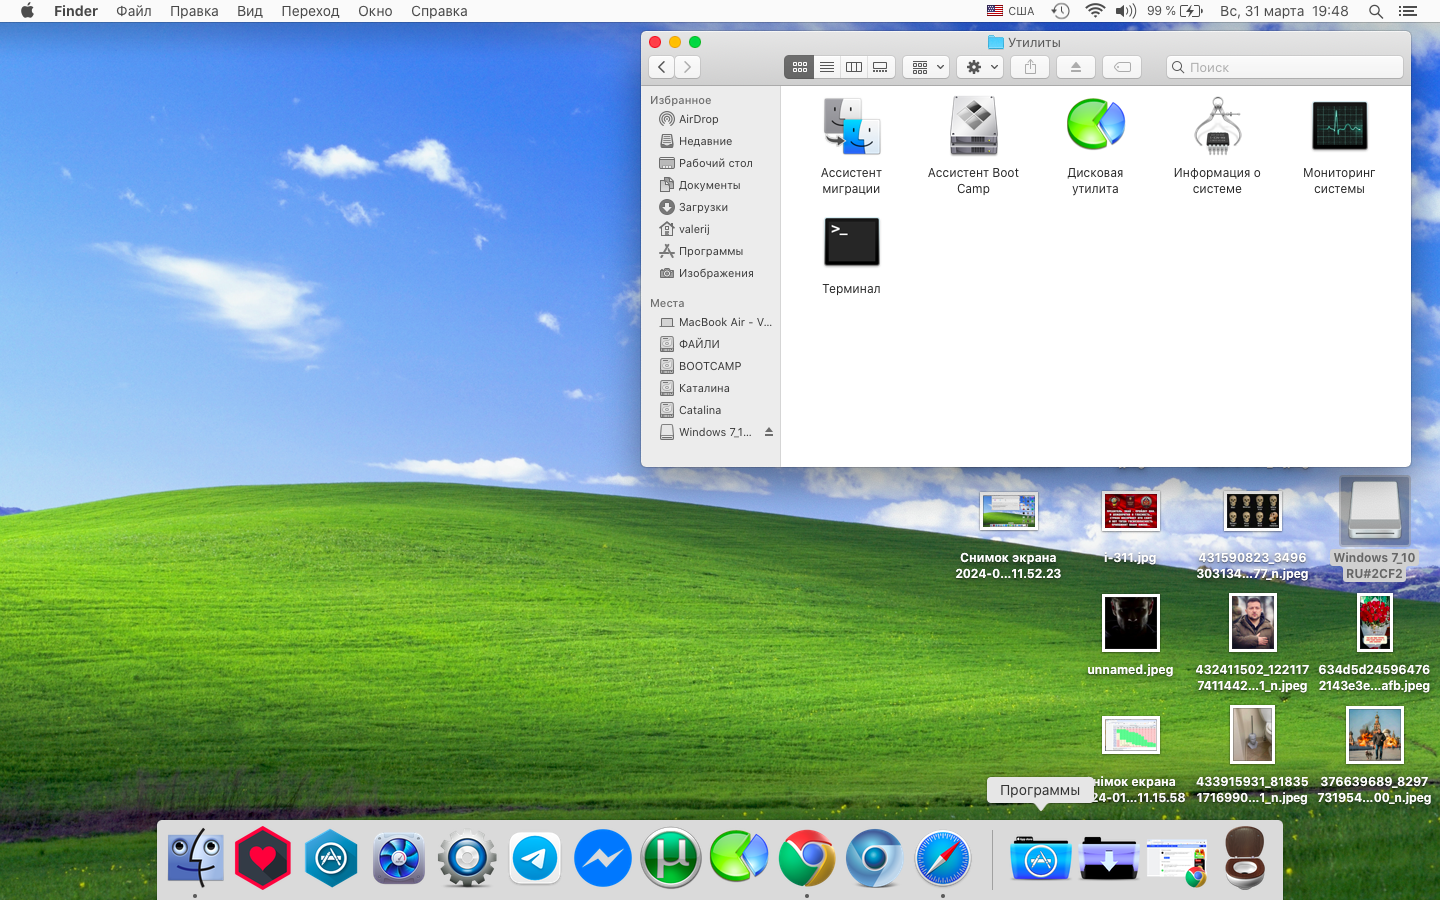Select unnamed.jpeg on the desktop

click(1130, 623)
